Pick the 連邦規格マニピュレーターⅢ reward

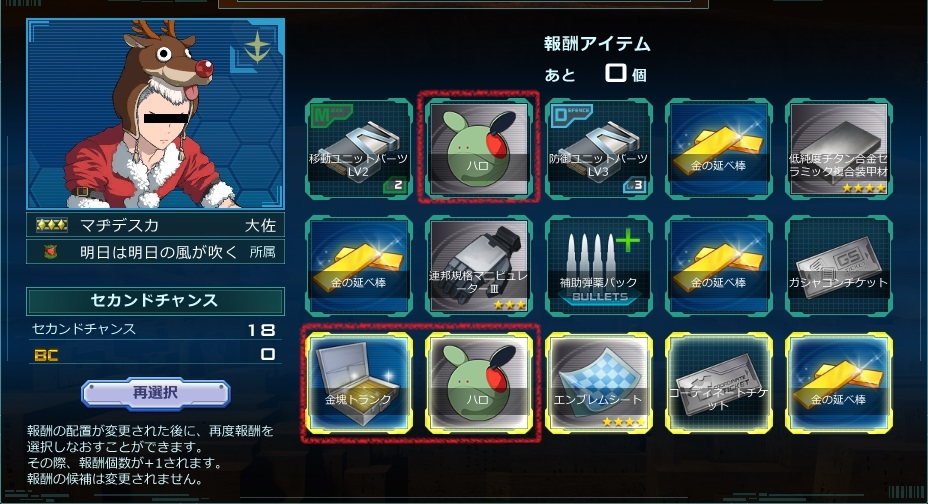click(478, 266)
